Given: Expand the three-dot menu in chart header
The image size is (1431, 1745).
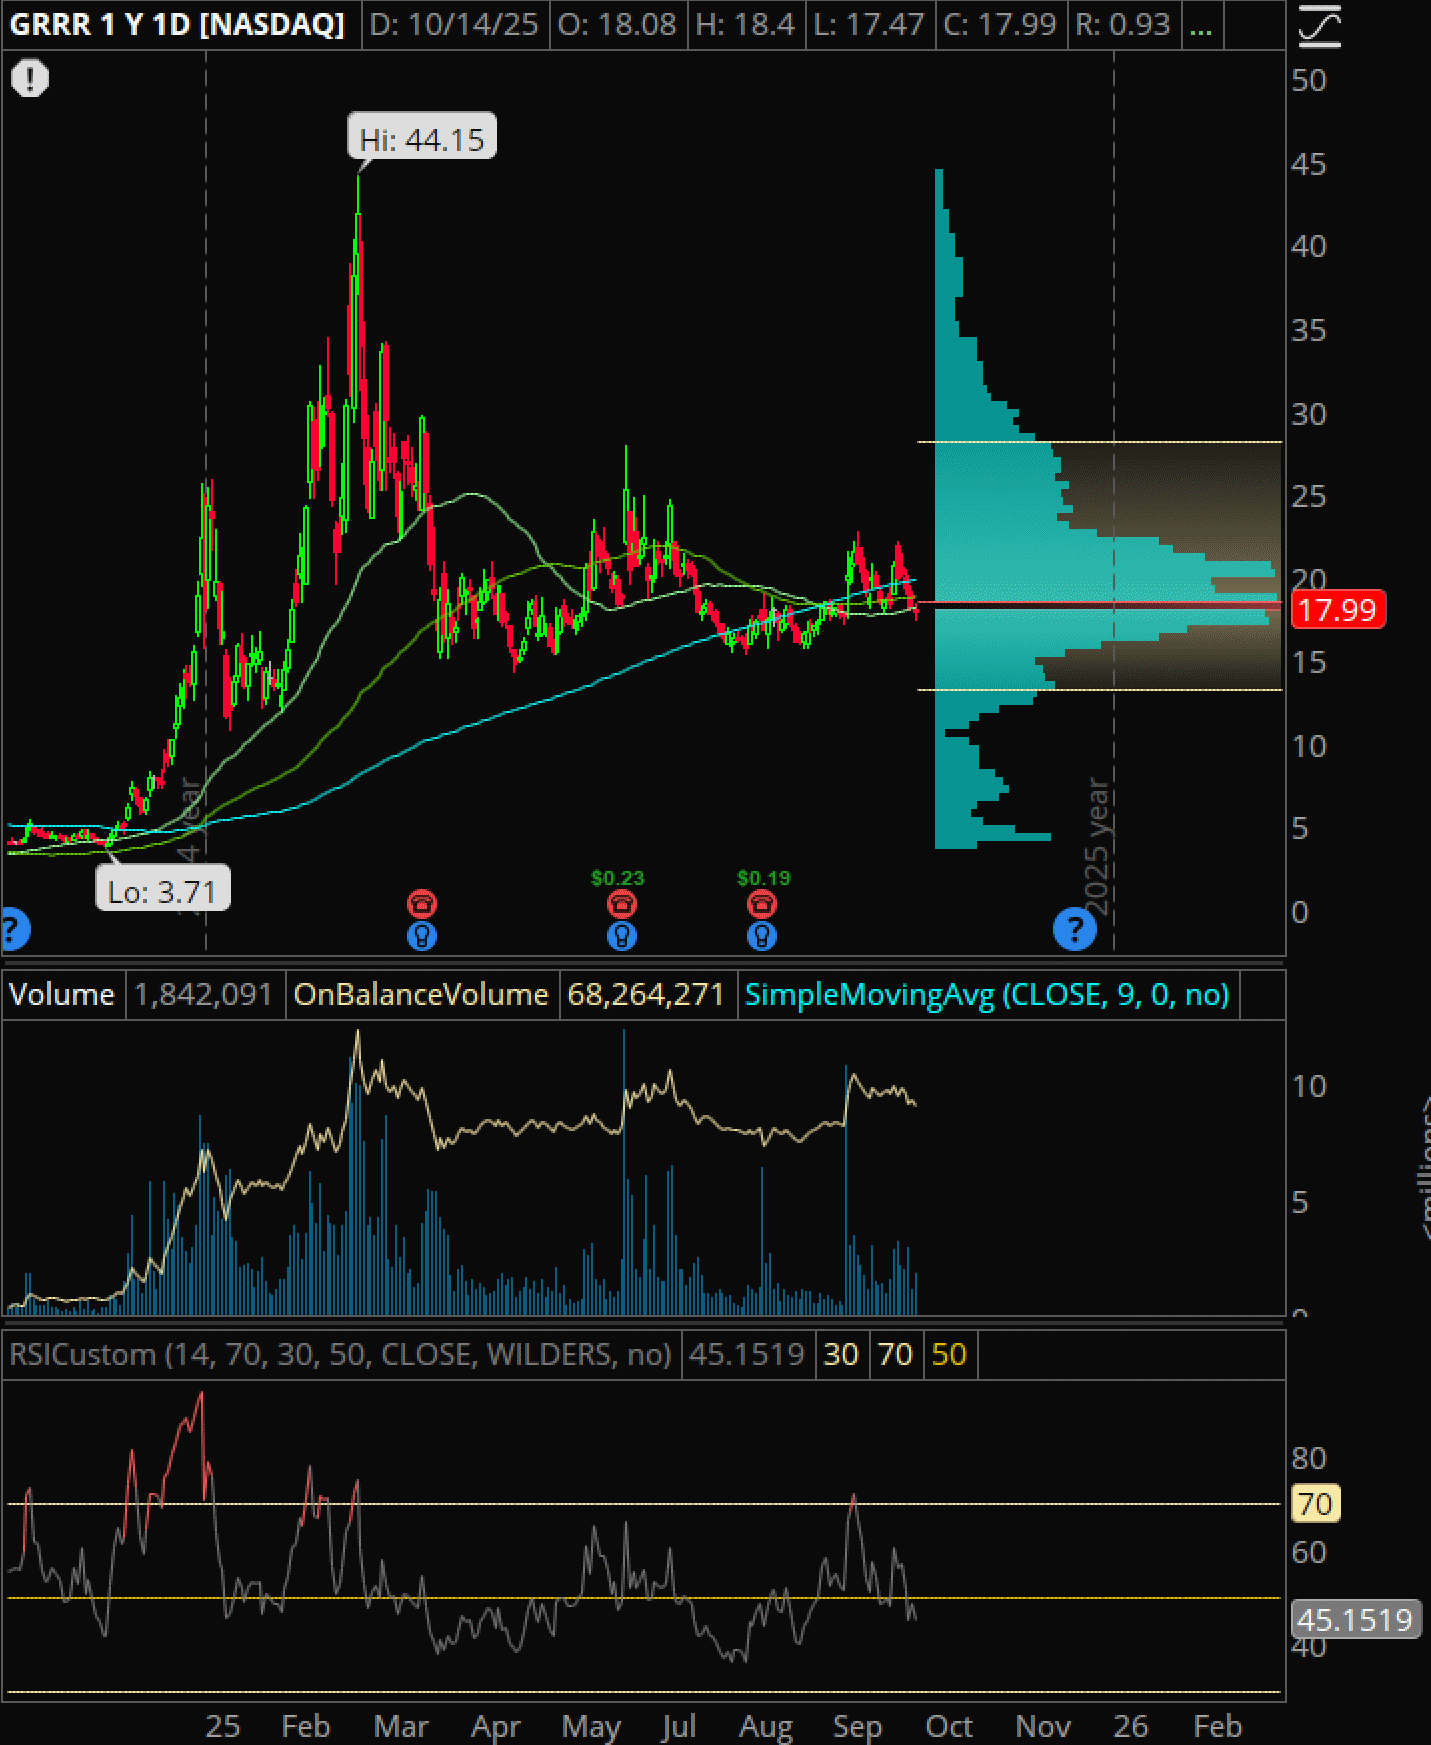Looking at the screenshot, I should click(1202, 25).
